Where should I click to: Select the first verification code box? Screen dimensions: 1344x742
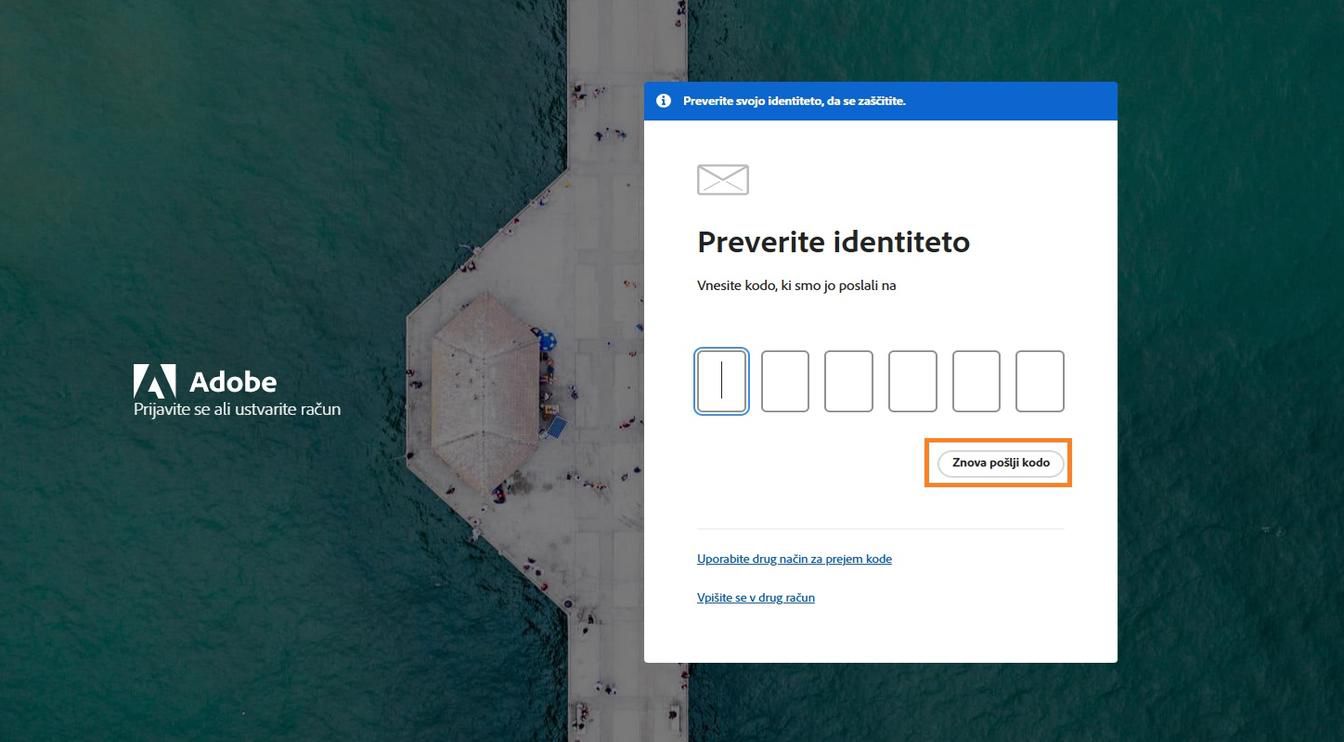point(722,381)
